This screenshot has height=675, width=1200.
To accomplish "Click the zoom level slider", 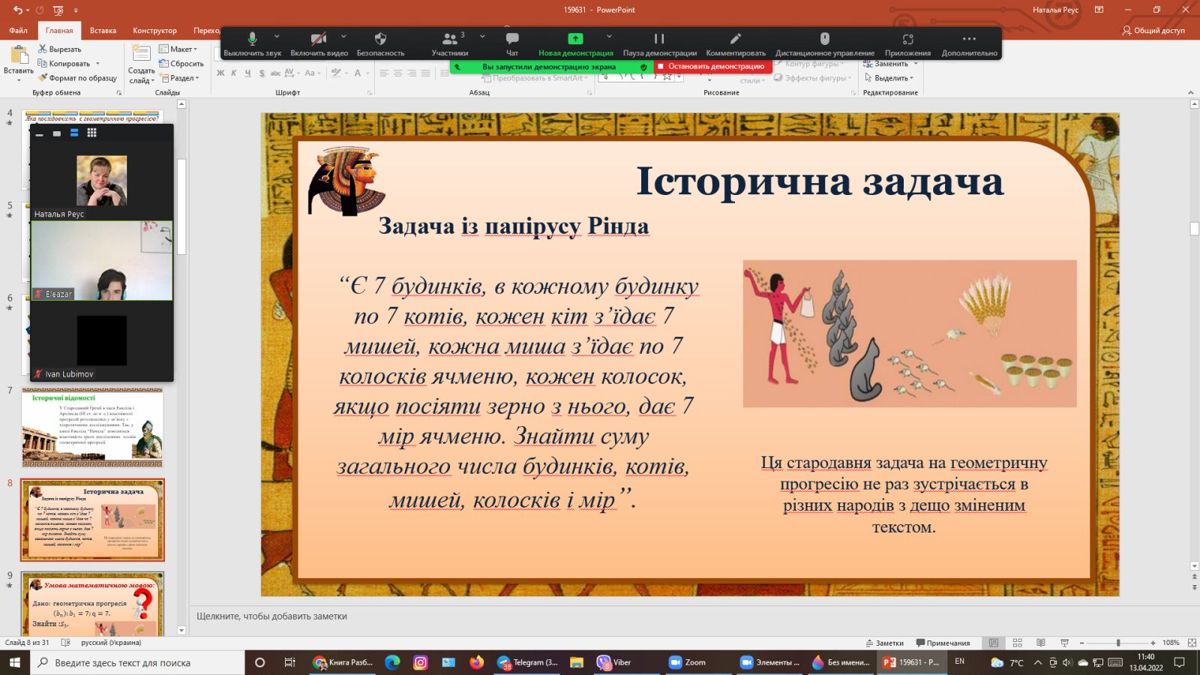I will click(1117, 643).
